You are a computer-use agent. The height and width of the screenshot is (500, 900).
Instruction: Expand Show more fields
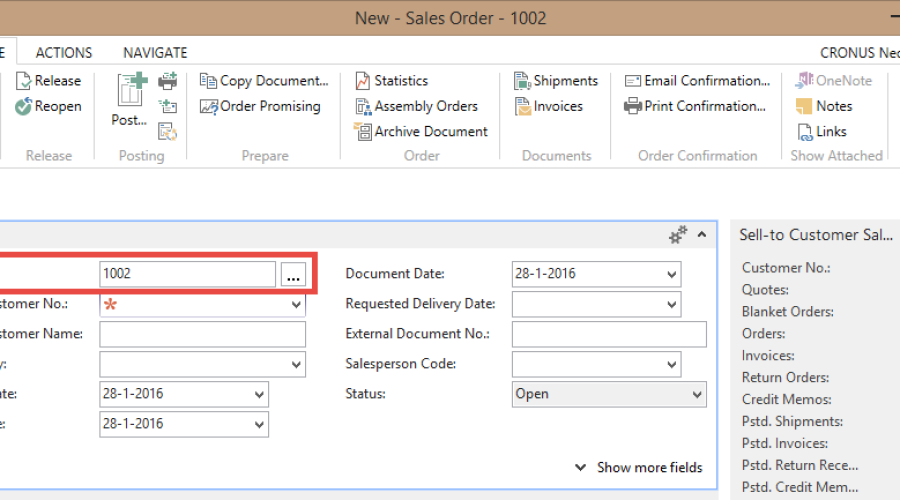(x=639, y=467)
